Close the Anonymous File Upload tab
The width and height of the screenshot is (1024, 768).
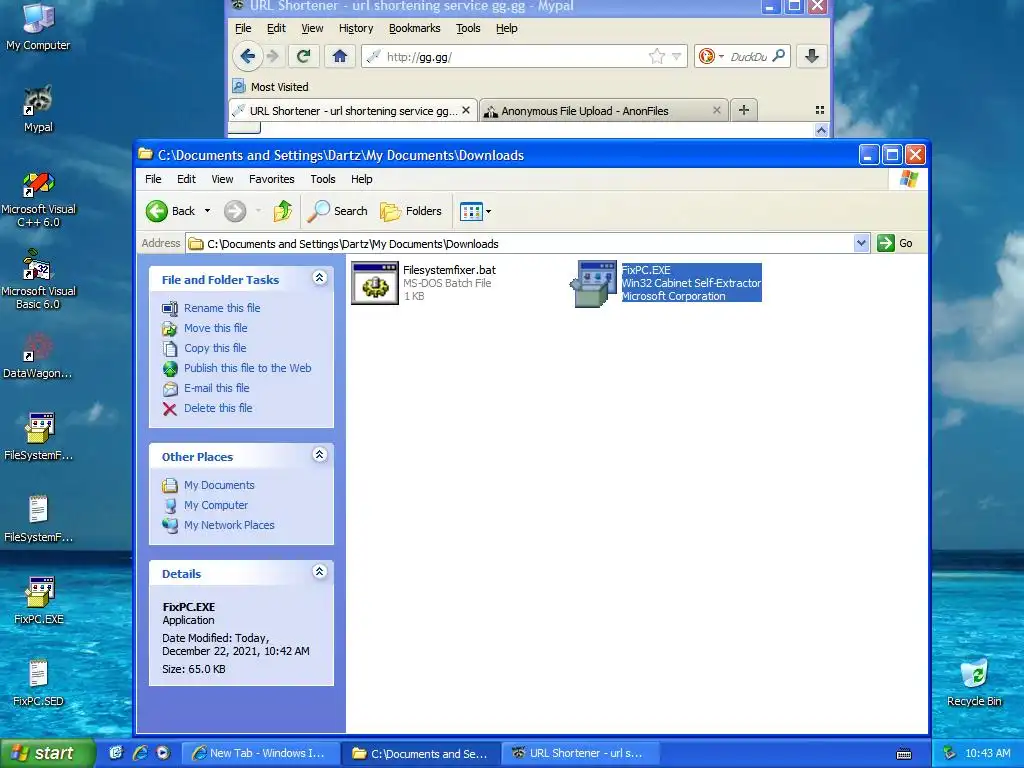click(x=716, y=110)
